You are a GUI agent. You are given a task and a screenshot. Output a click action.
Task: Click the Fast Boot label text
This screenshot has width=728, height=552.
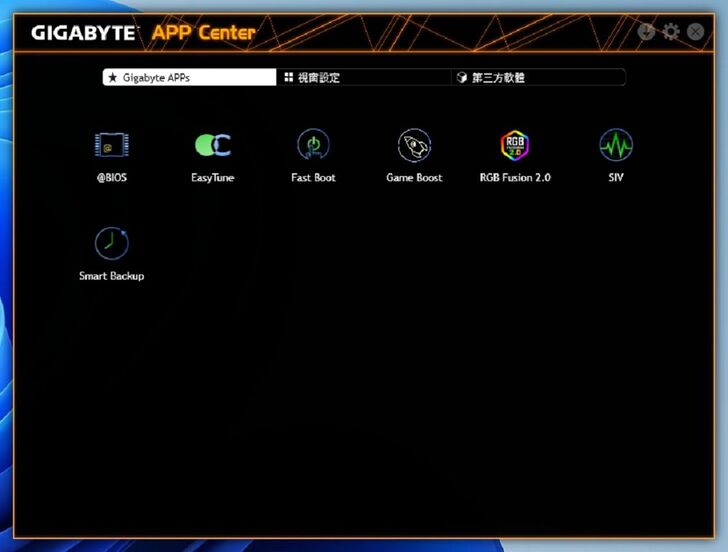click(313, 177)
